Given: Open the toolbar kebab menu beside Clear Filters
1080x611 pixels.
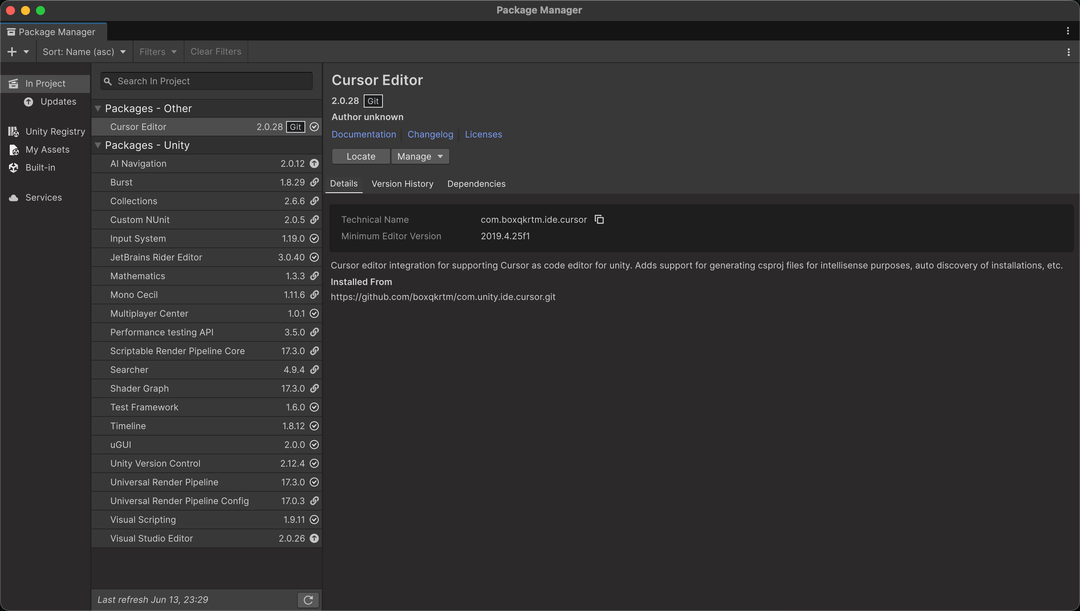Looking at the screenshot, I should click(1068, 52).
